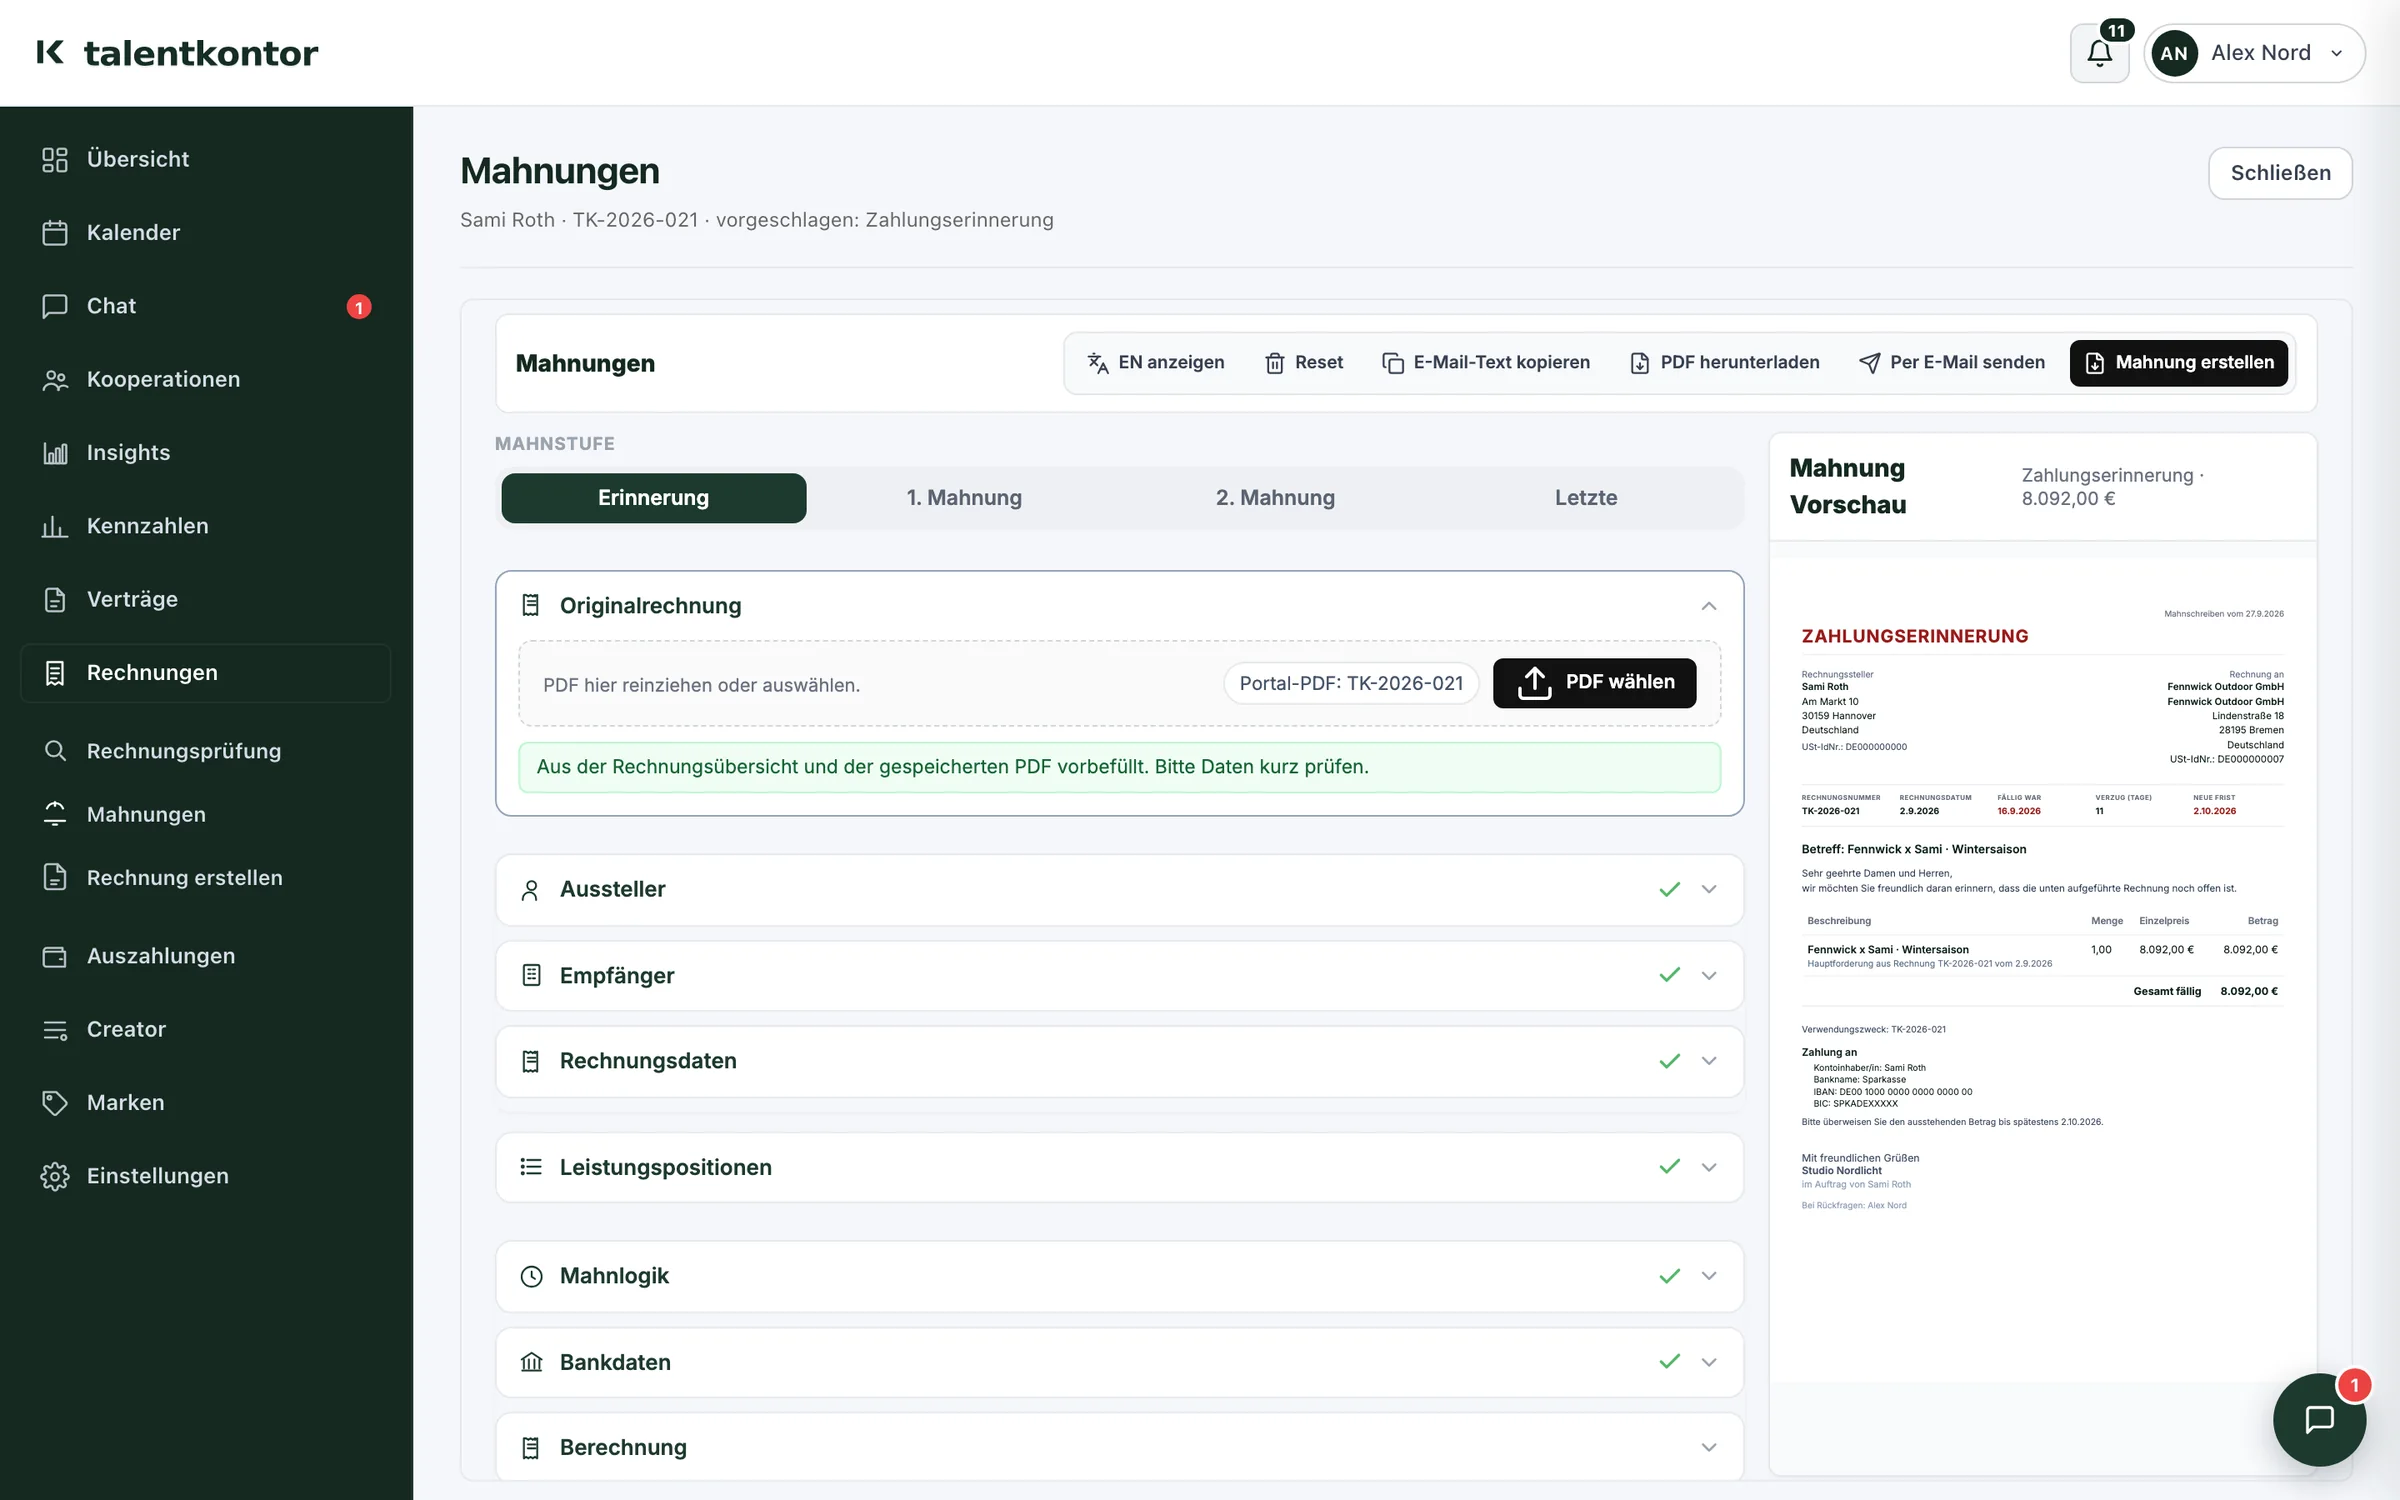The height and width of the screenshot is (1500, 2400).
Task: Click the Chat speech bubble icon in sidebar
Action: (x=55, y=306)
